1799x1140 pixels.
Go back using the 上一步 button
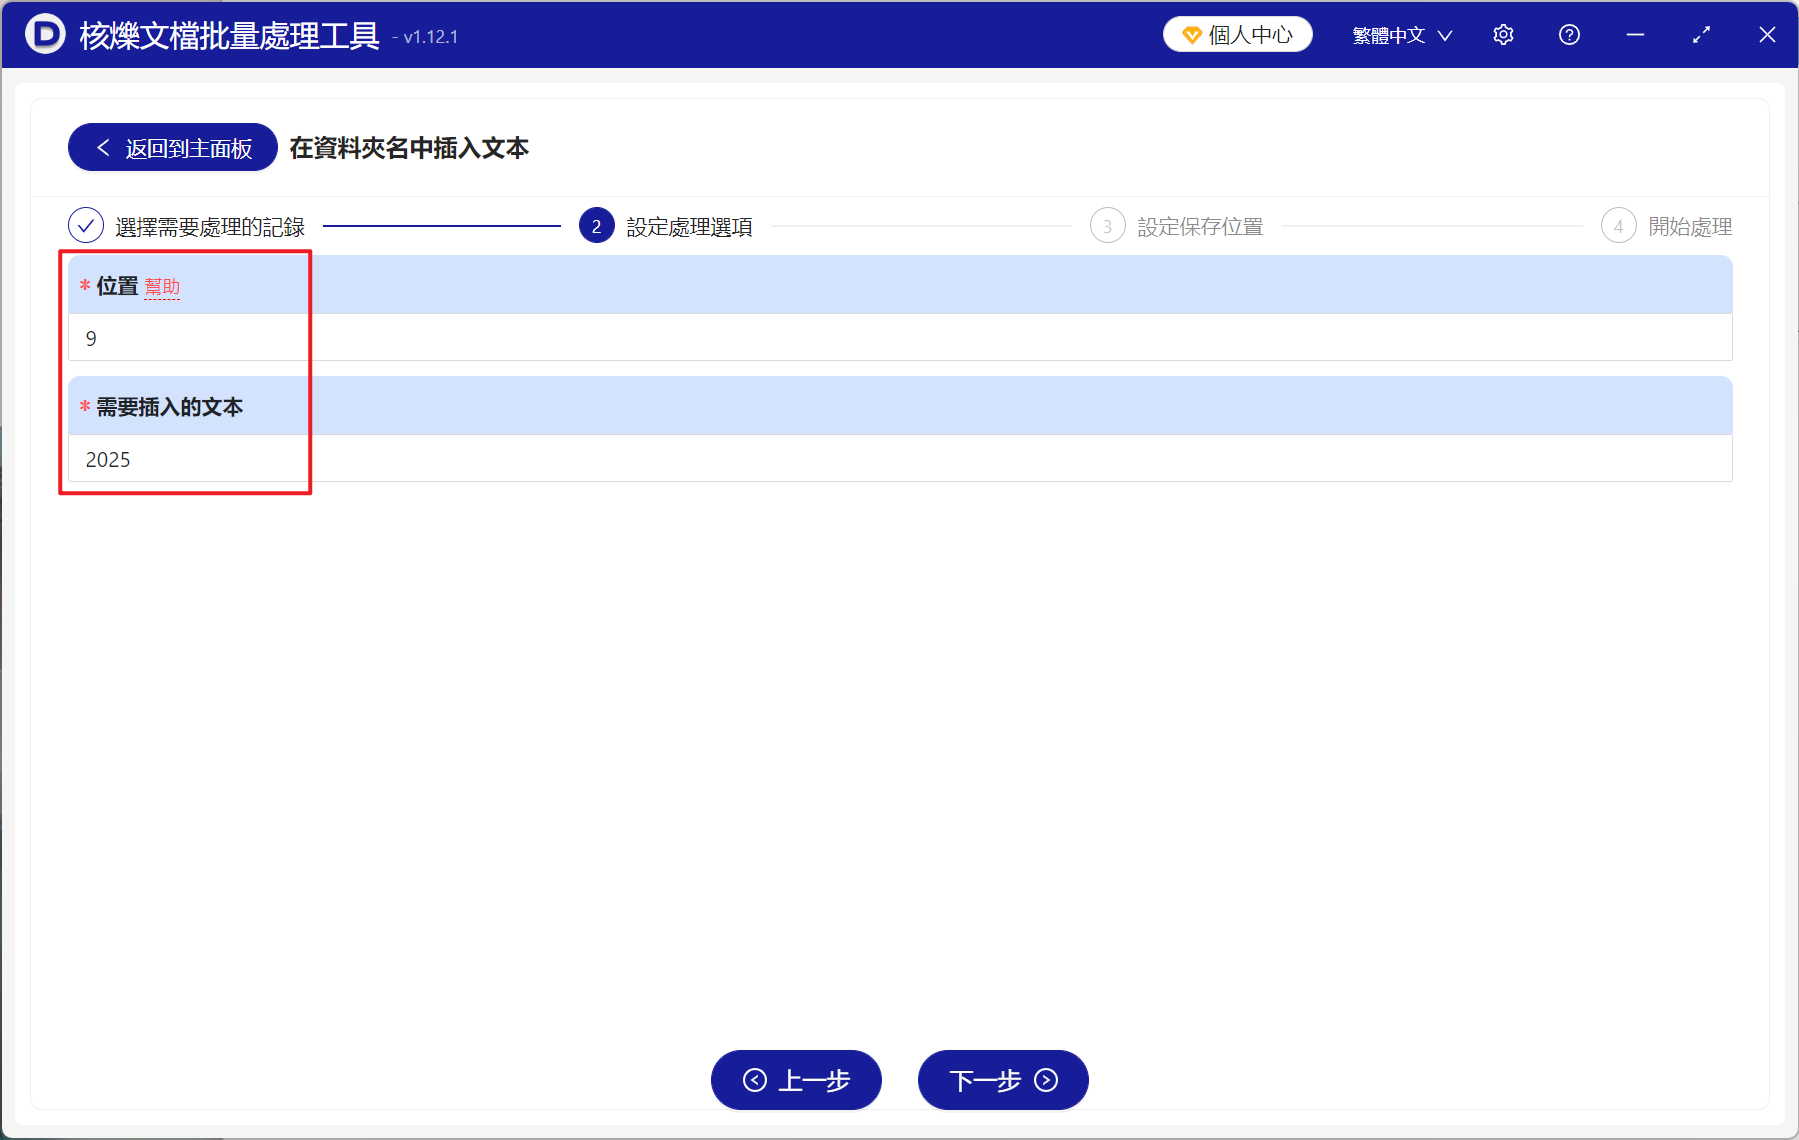click(x=796, y=1081)
